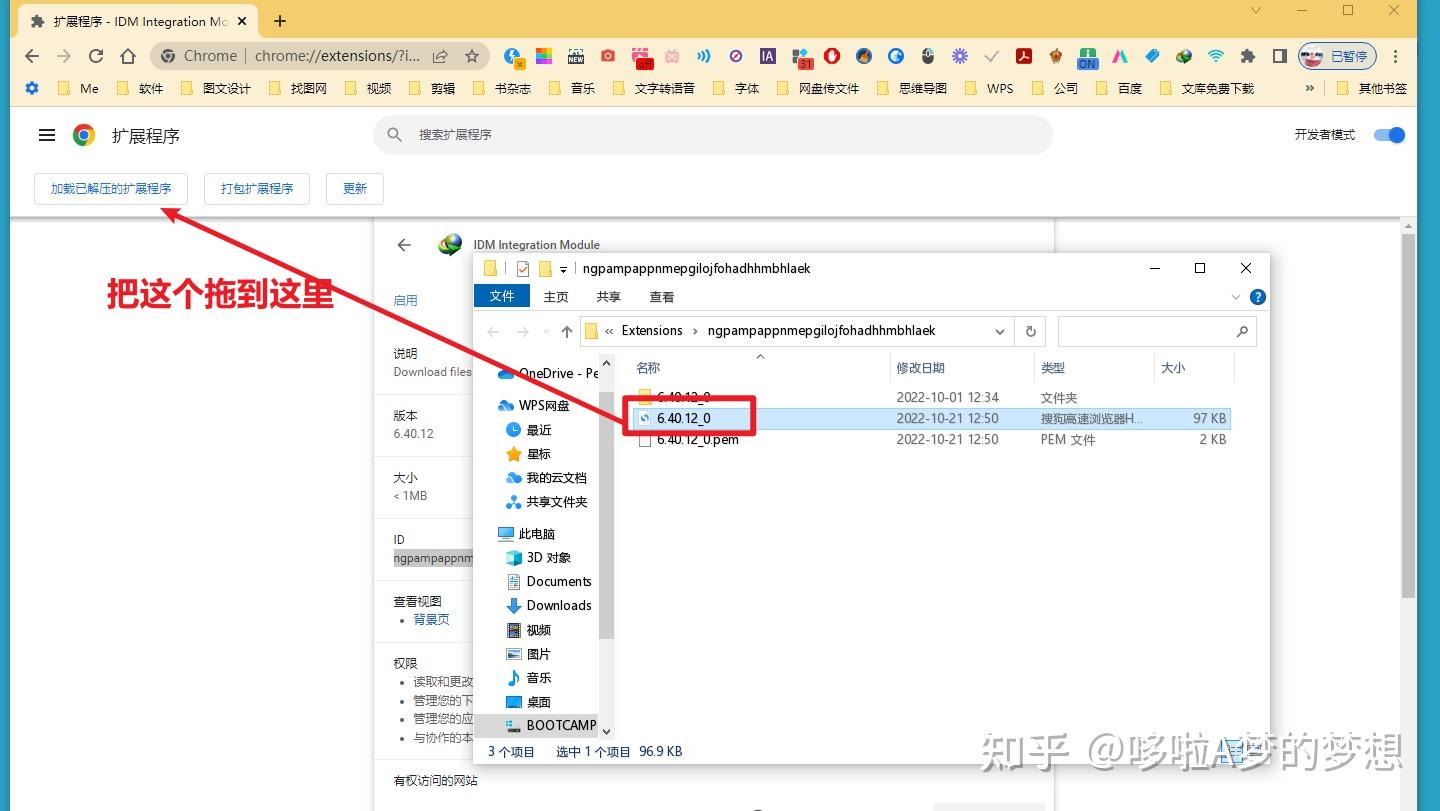Click the blue price tag extension icon

pos(1152,57)
